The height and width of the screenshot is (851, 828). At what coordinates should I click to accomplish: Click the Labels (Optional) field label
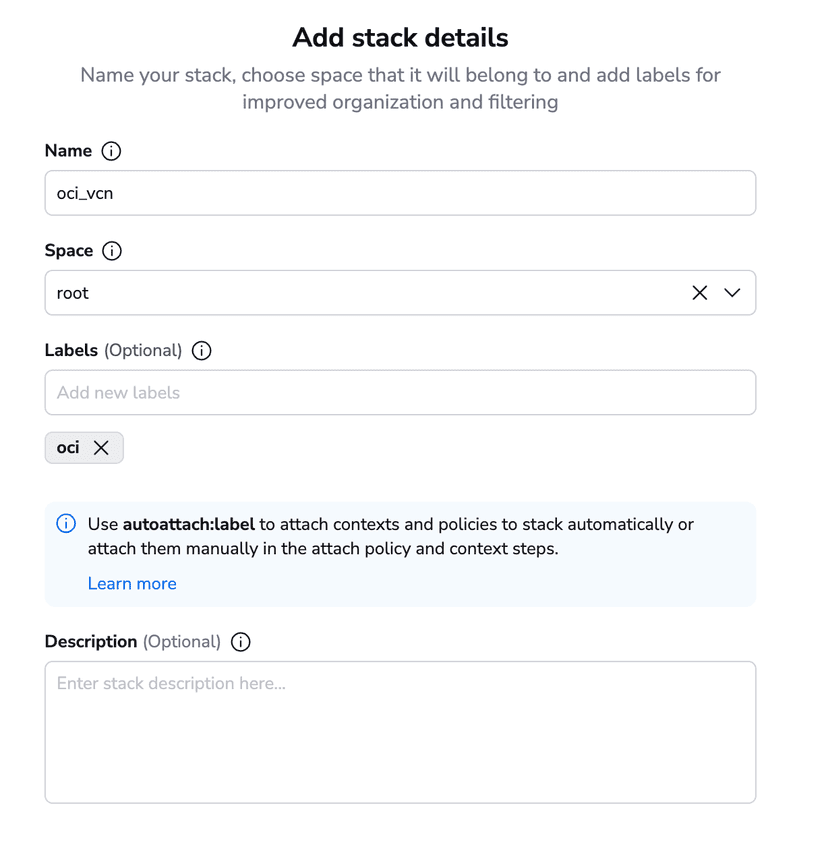[113, 350]
